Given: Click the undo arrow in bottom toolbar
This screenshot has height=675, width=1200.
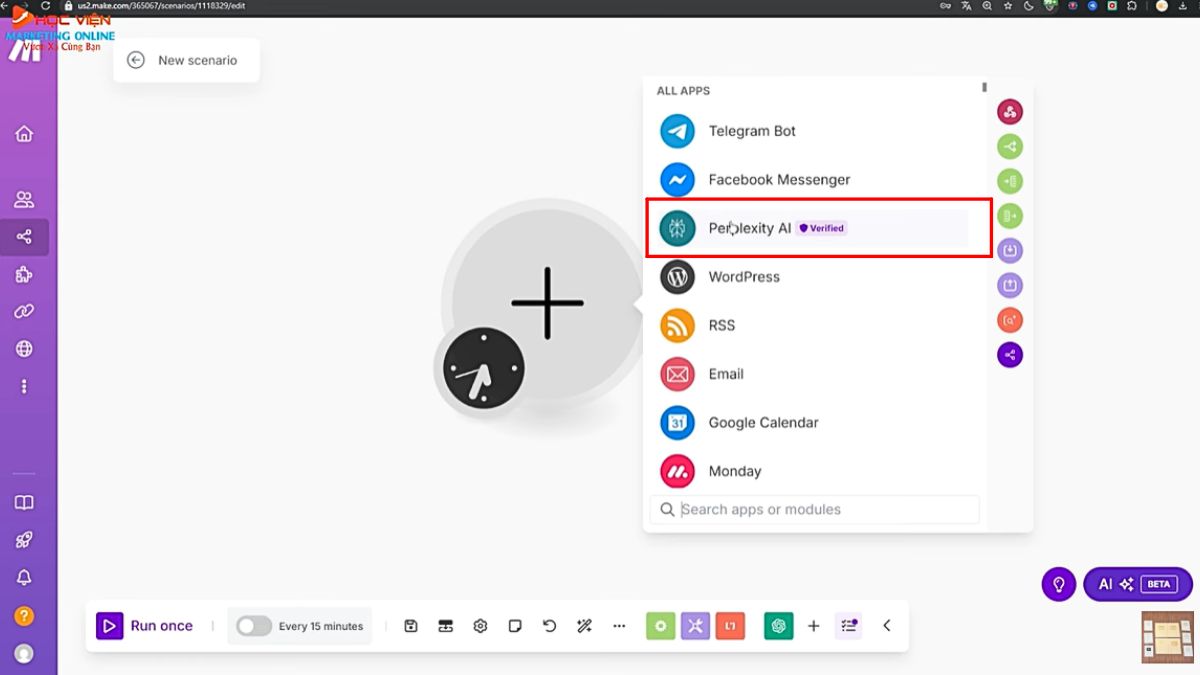Looking at the screenshot, I should tap(549, 626).
